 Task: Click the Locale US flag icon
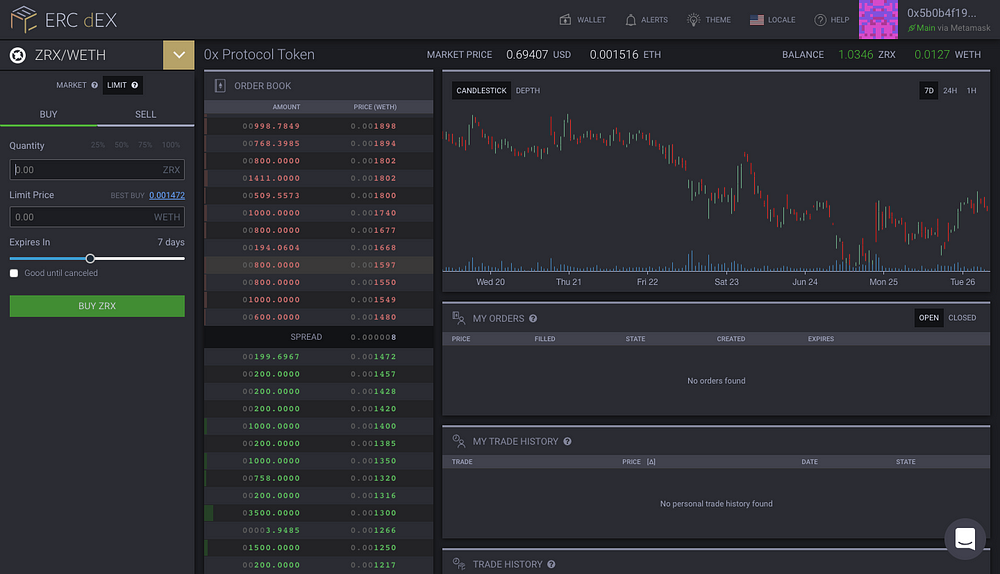pos(756,20)
